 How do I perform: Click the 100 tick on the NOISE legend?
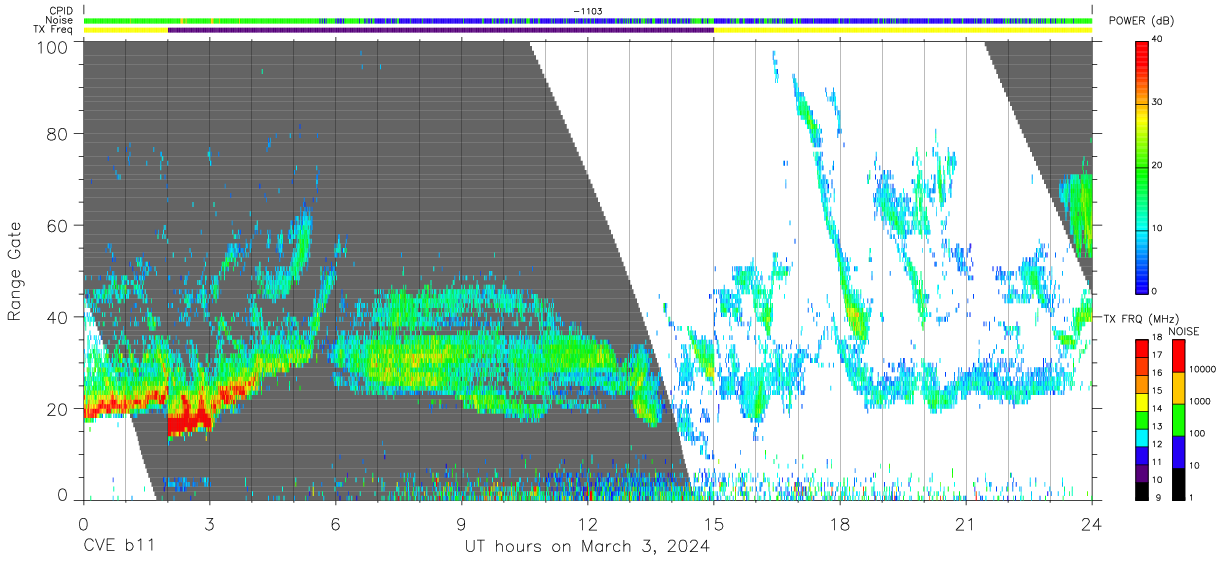[x=1198, y=433]
